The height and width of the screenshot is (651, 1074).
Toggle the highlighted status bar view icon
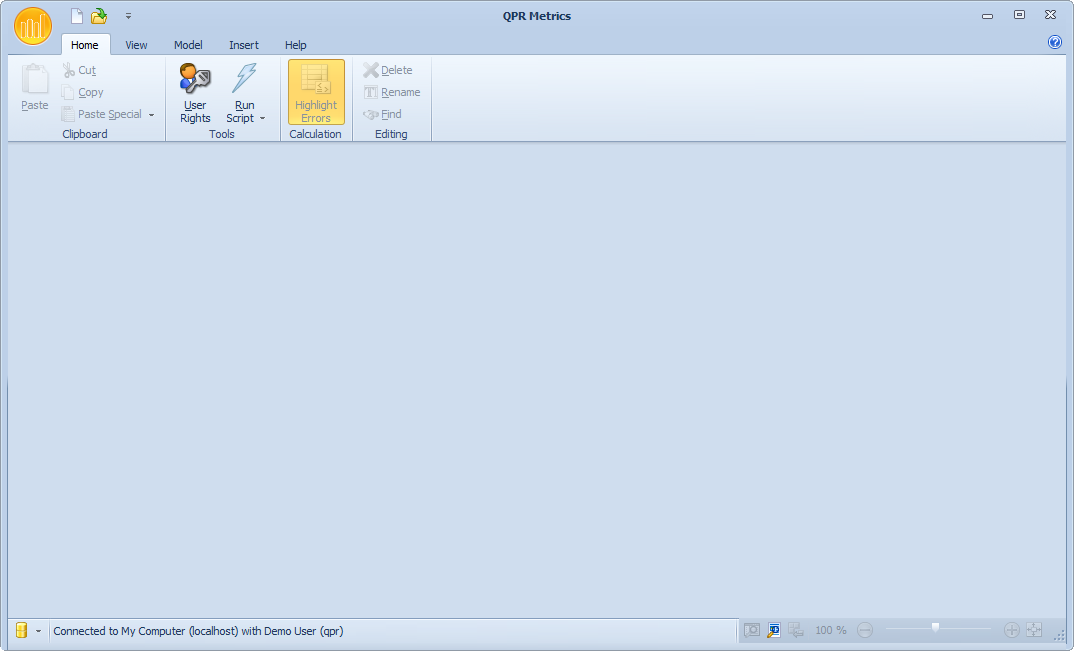coord(774,630)
